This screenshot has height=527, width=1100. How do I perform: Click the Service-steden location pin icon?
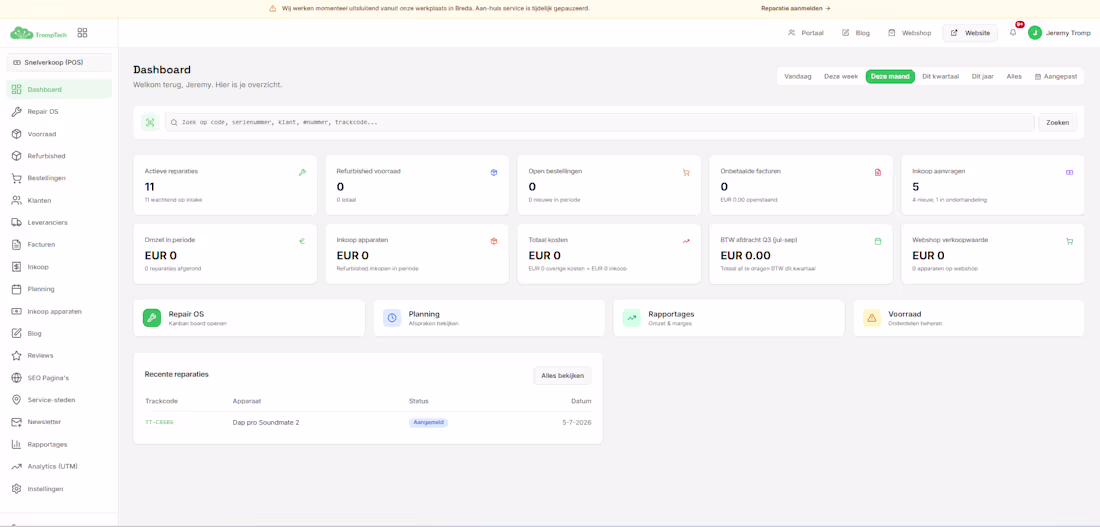[16, 400]
